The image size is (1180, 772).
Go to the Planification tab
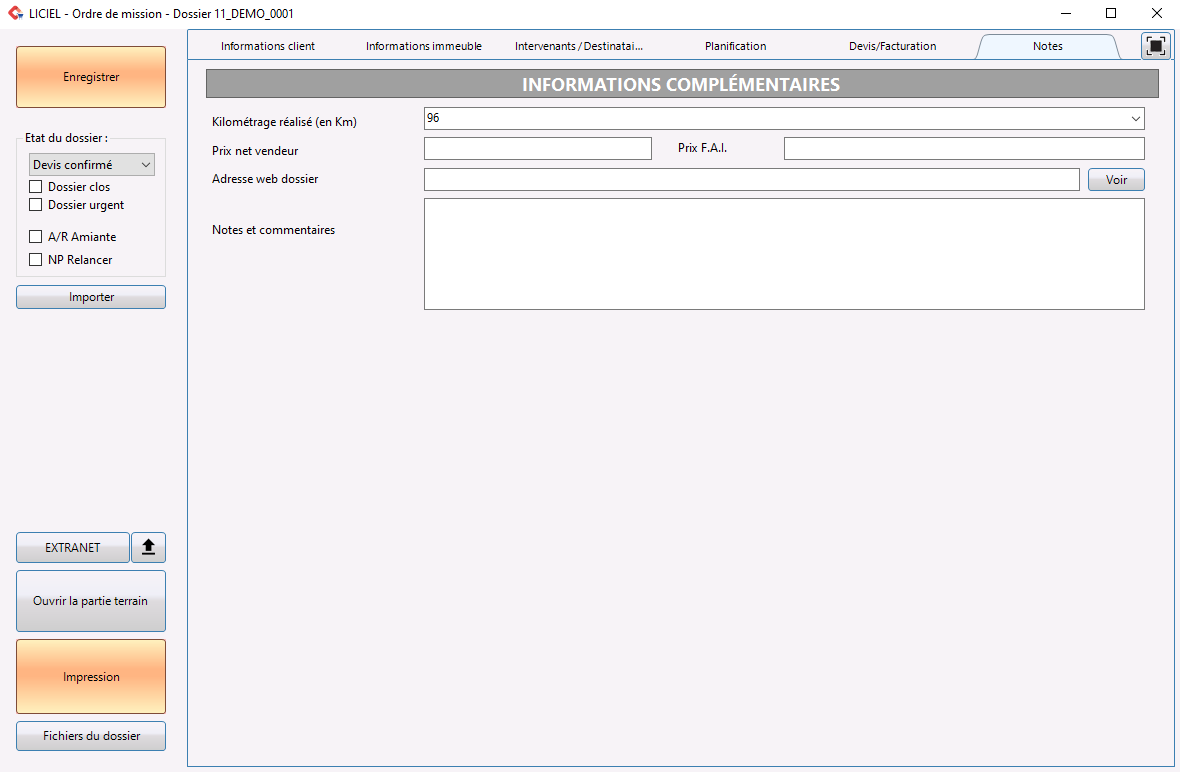coord(735,46)
